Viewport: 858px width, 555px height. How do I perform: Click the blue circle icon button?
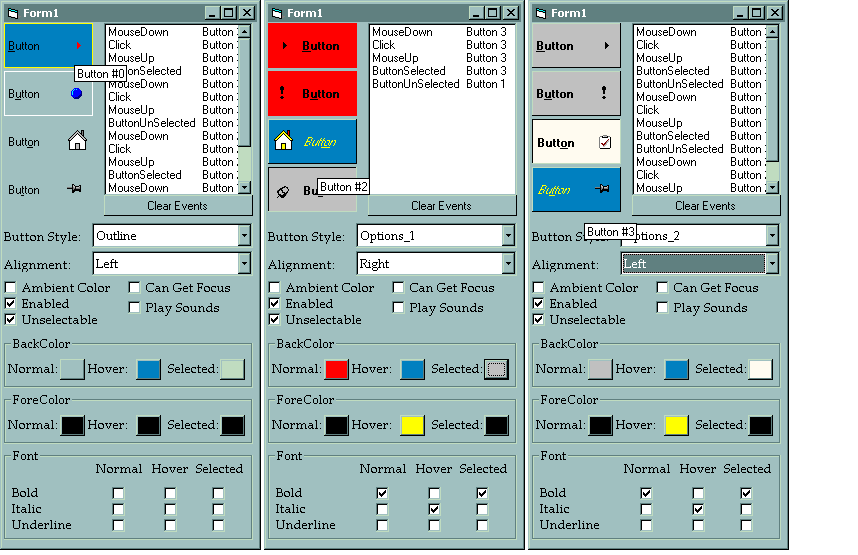coord(48,94)
